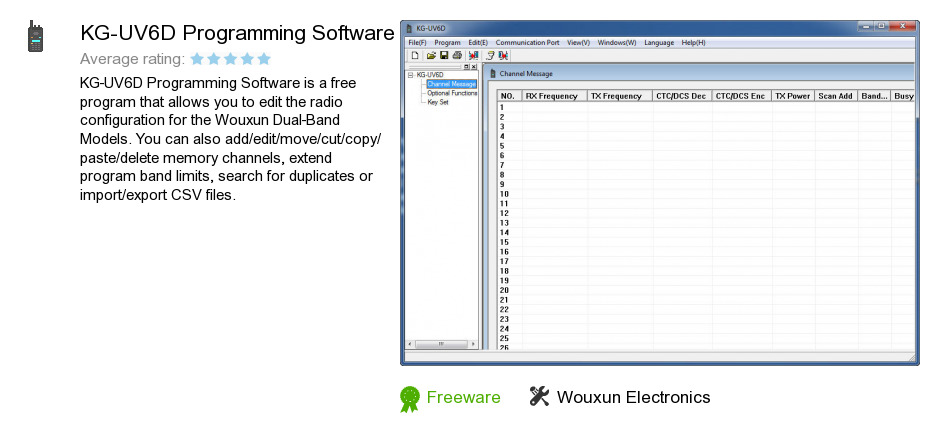Click the KG-UV6D title bar radio icon

pos(409,29)
